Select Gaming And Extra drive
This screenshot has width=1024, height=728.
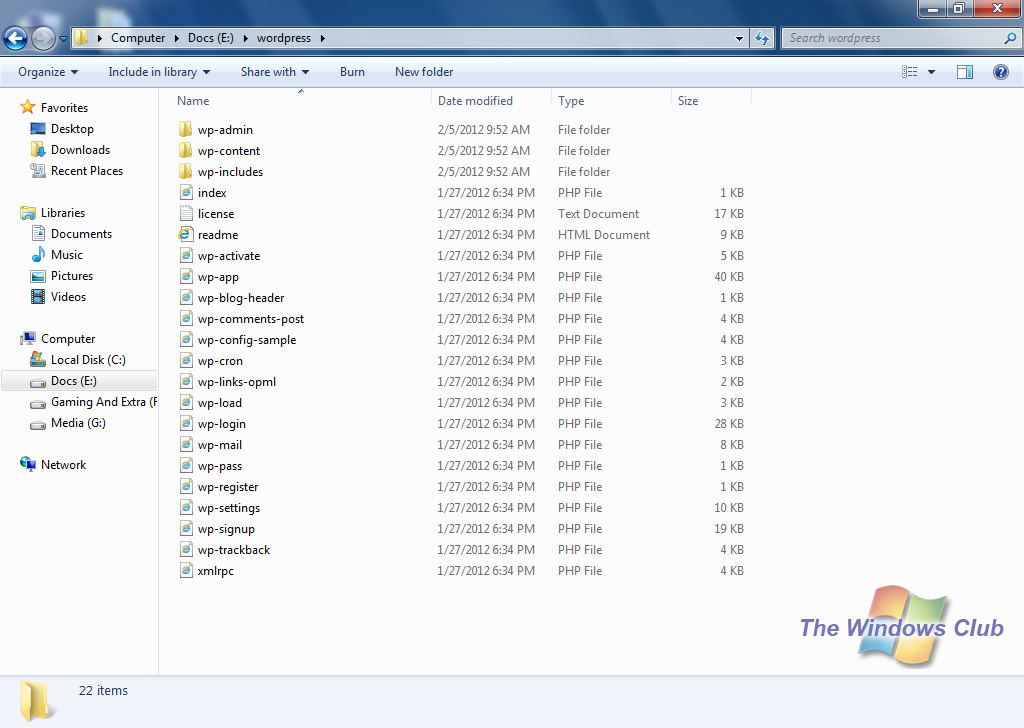104,402
